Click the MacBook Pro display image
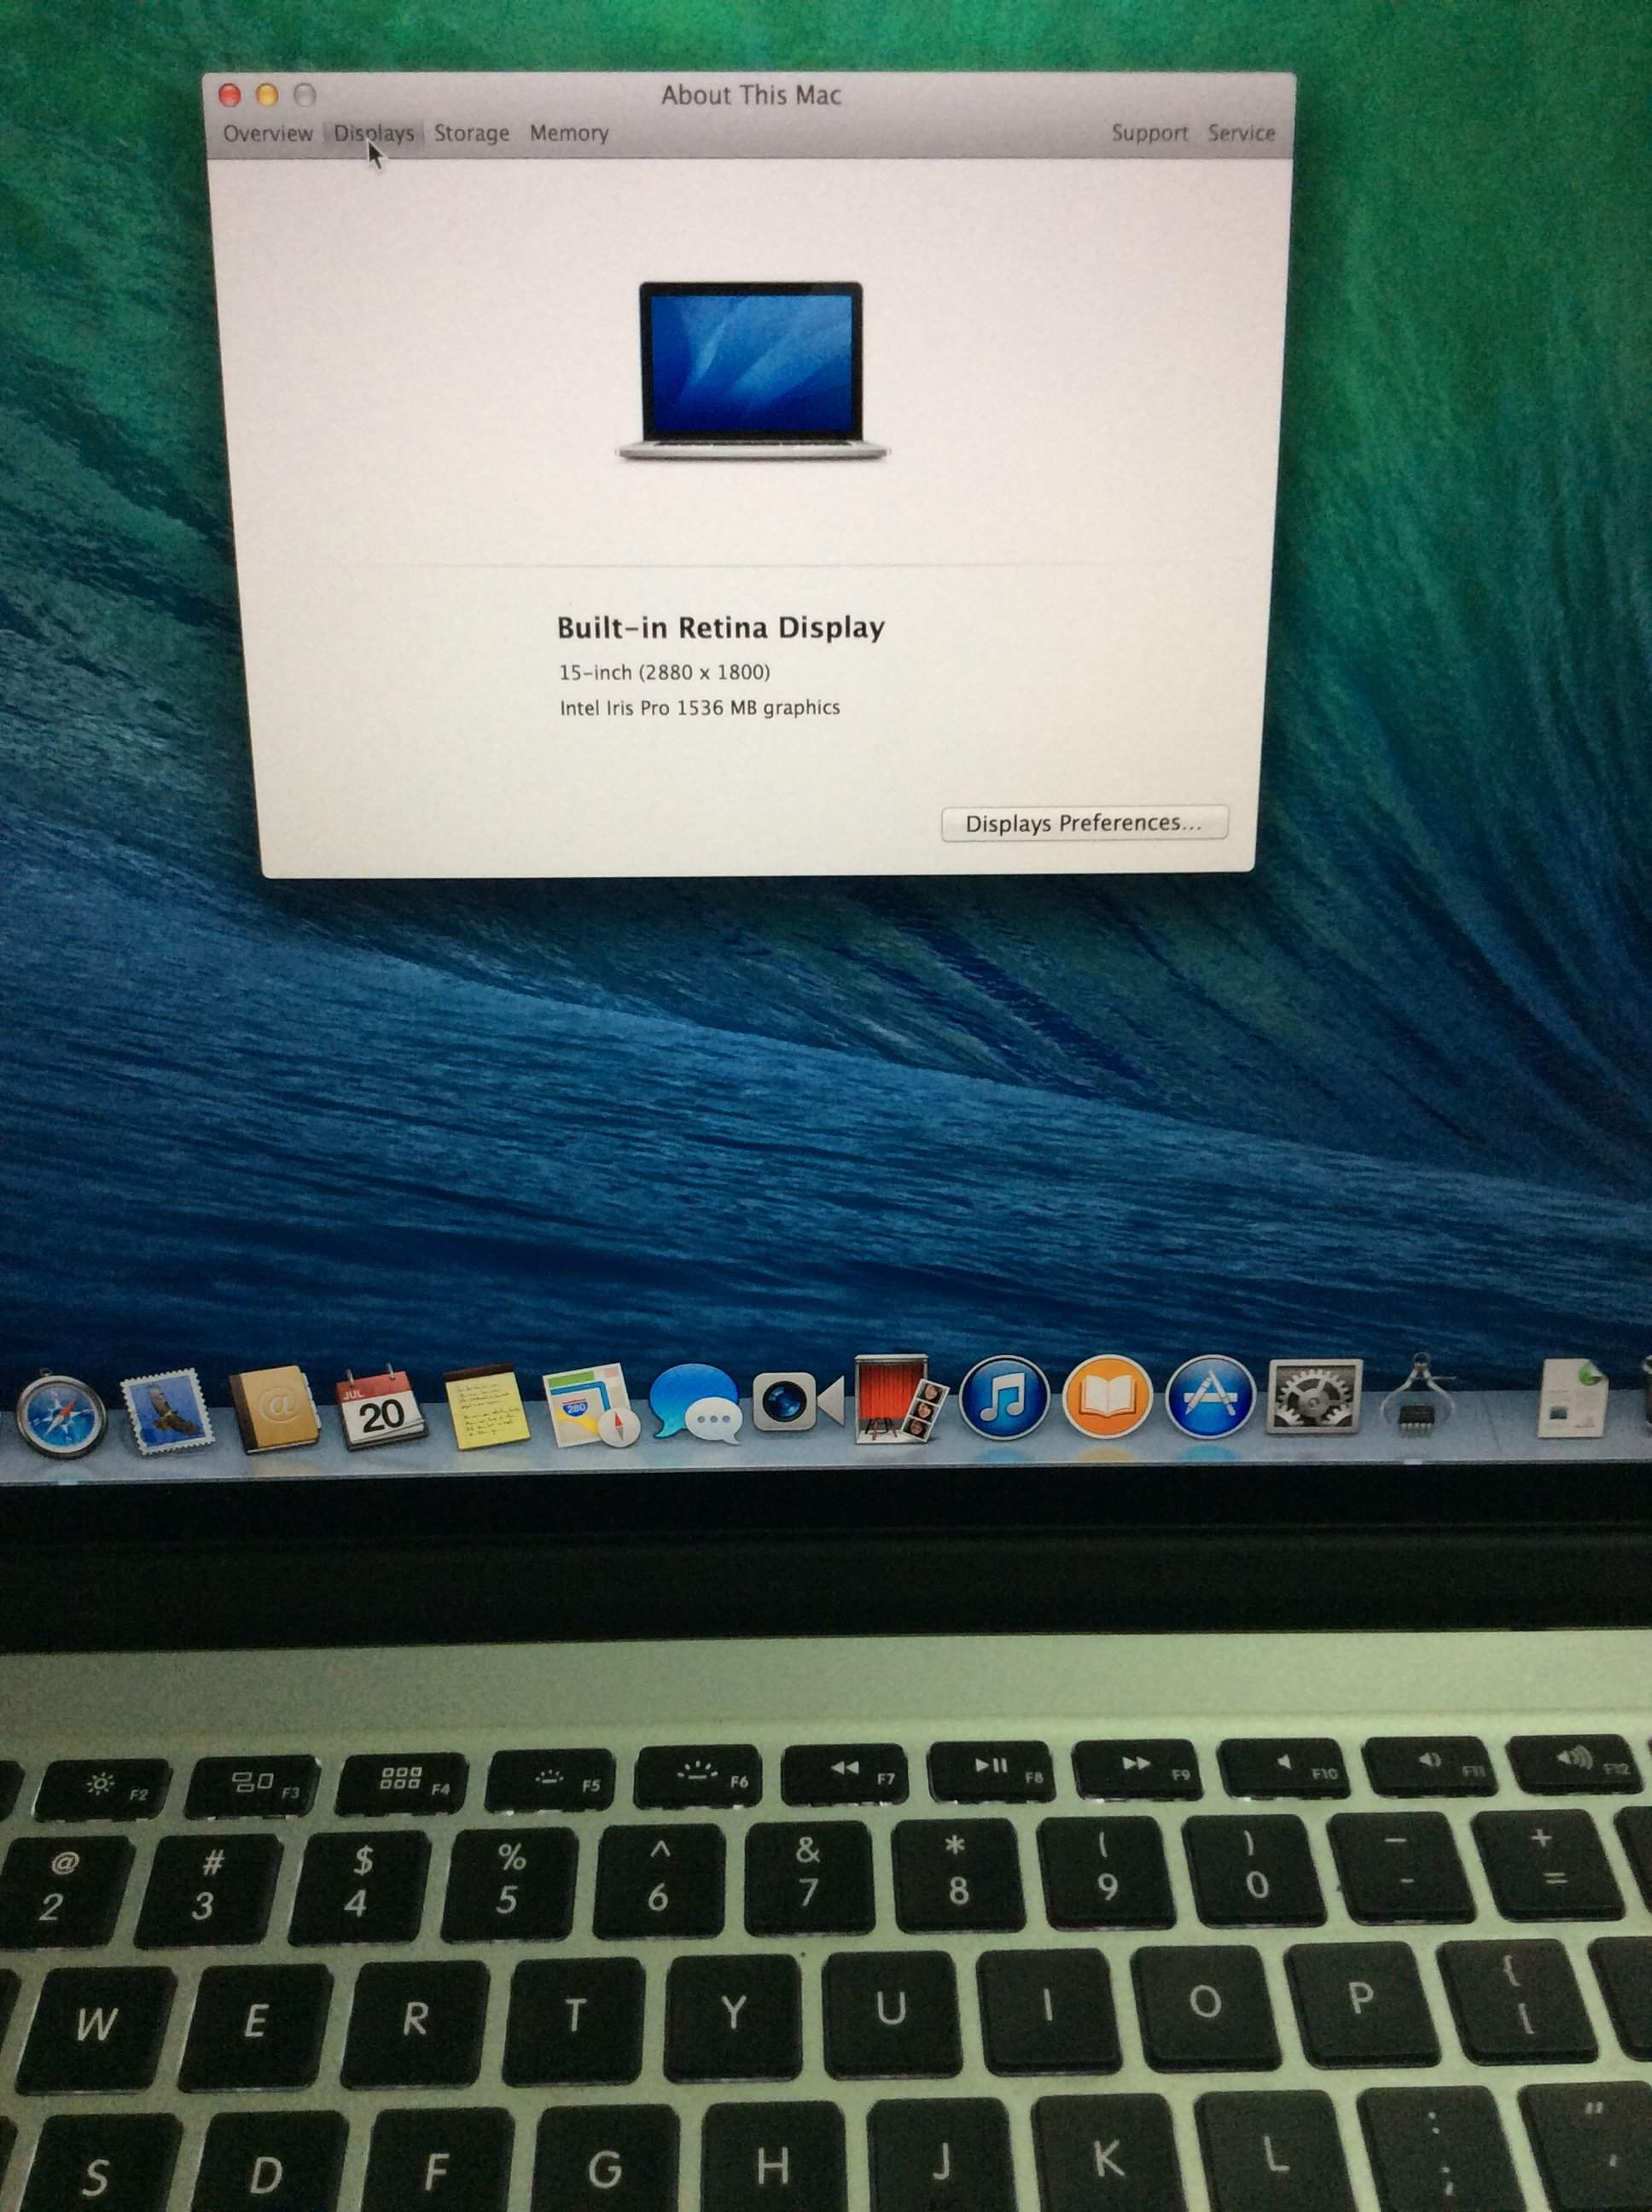The height and width of the screenshot is (2212, 1652). tap(751, 371)
